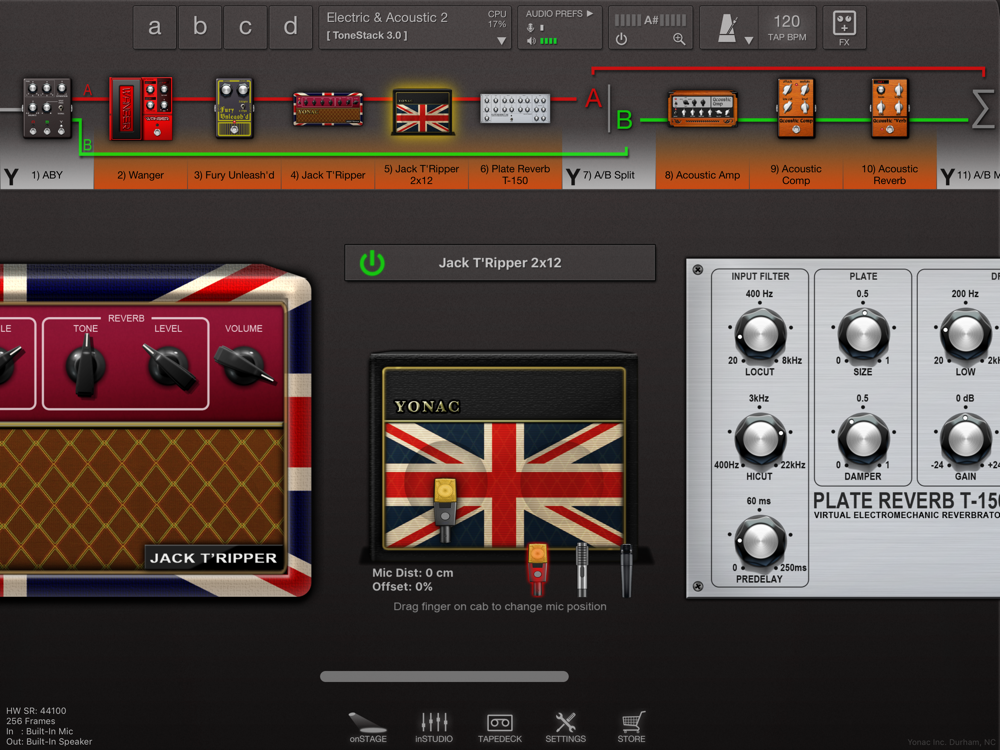Select the '10) Acoustic Reverb' chain label
1000x750 pixels.
(x=890, y=175)
